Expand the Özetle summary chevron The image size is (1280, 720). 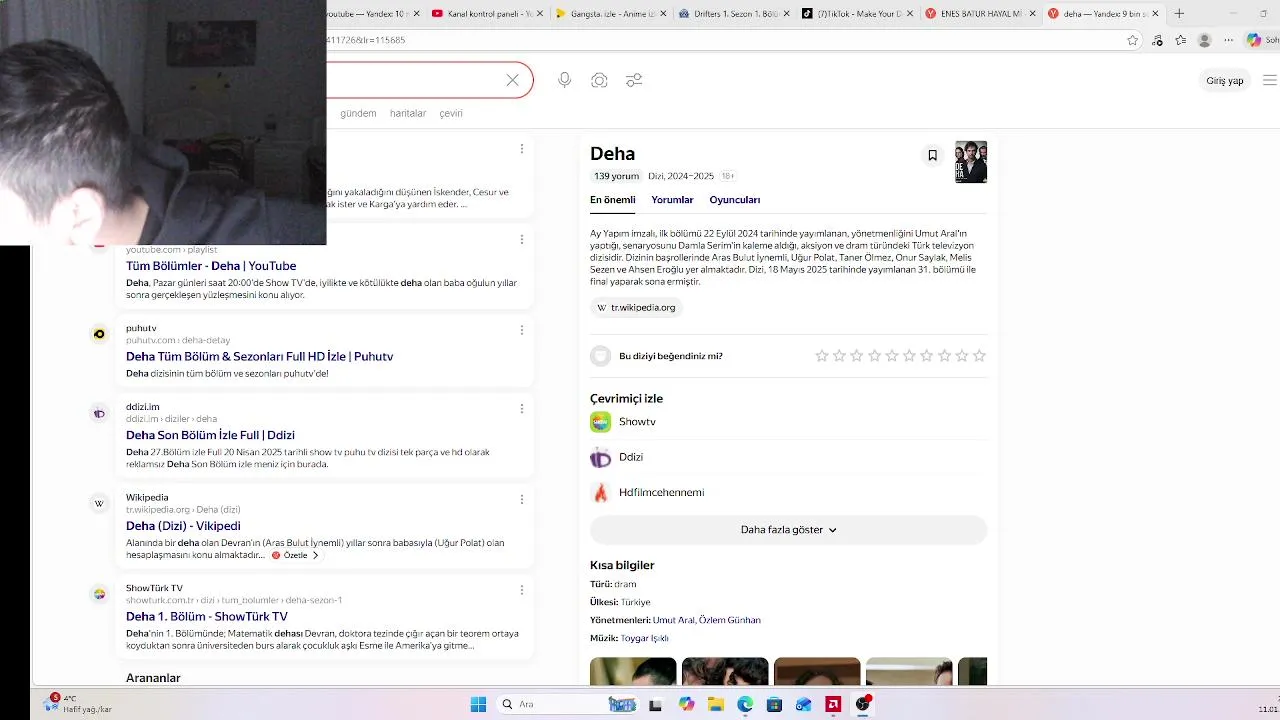tap(316, 555)
